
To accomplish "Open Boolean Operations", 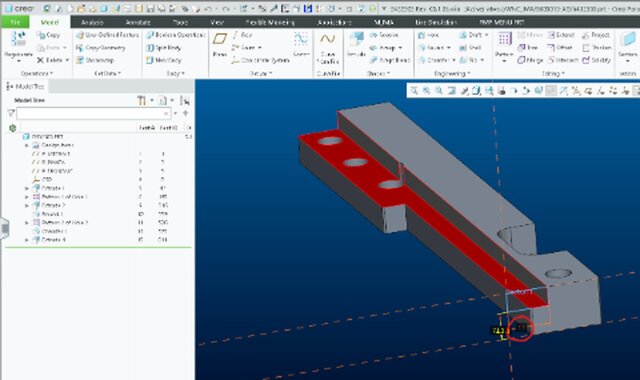I will [176, 35].
